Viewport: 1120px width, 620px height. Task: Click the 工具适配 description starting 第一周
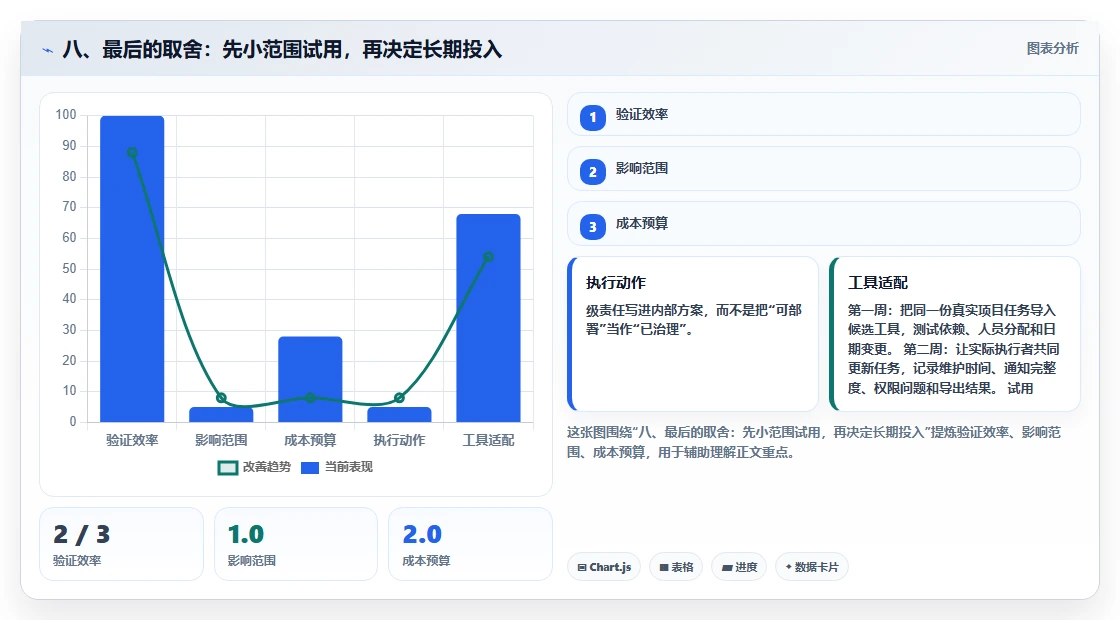click(x=954, y=349)
